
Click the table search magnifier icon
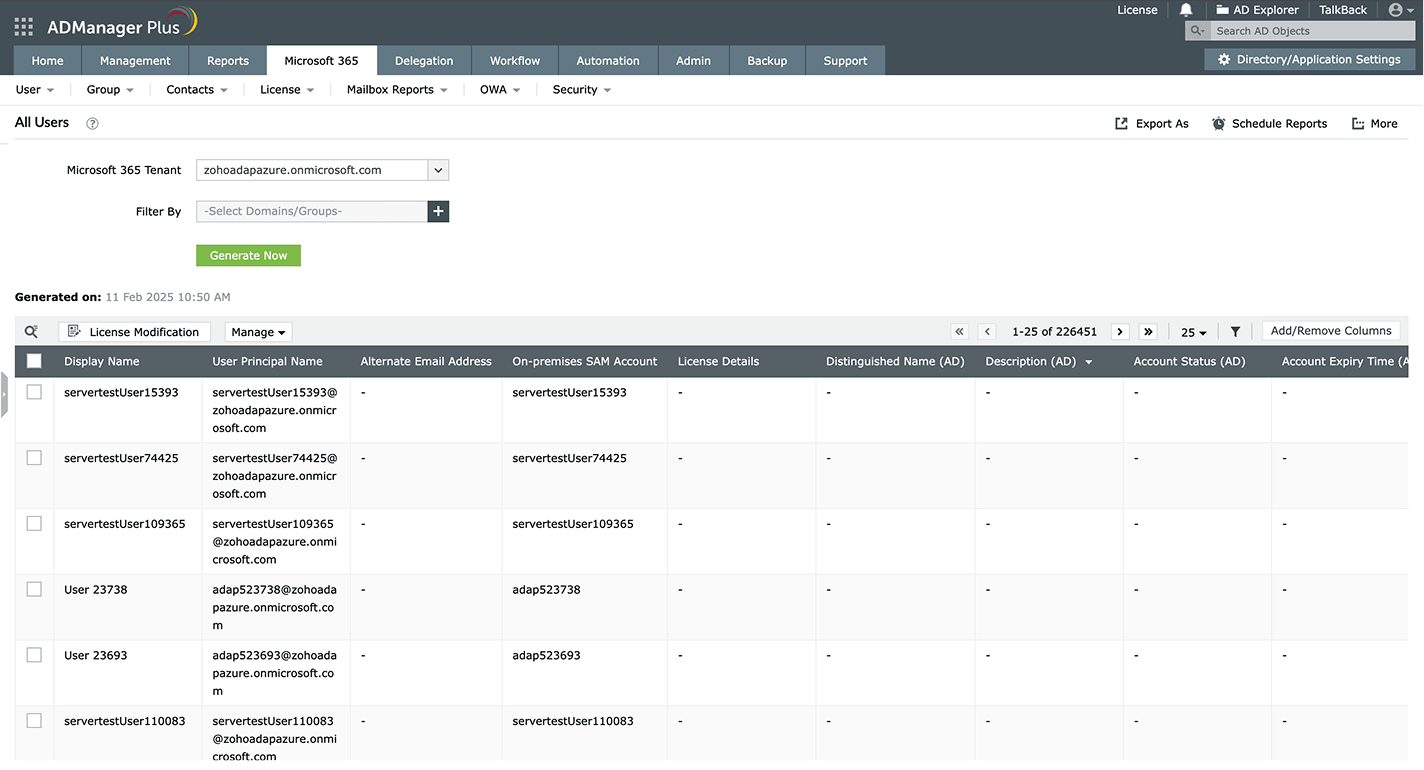(31, 332)
